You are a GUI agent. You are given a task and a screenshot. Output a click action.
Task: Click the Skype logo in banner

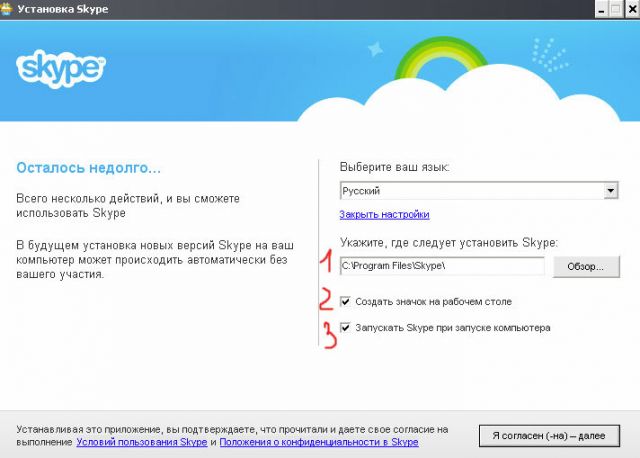tap(61, 69)
